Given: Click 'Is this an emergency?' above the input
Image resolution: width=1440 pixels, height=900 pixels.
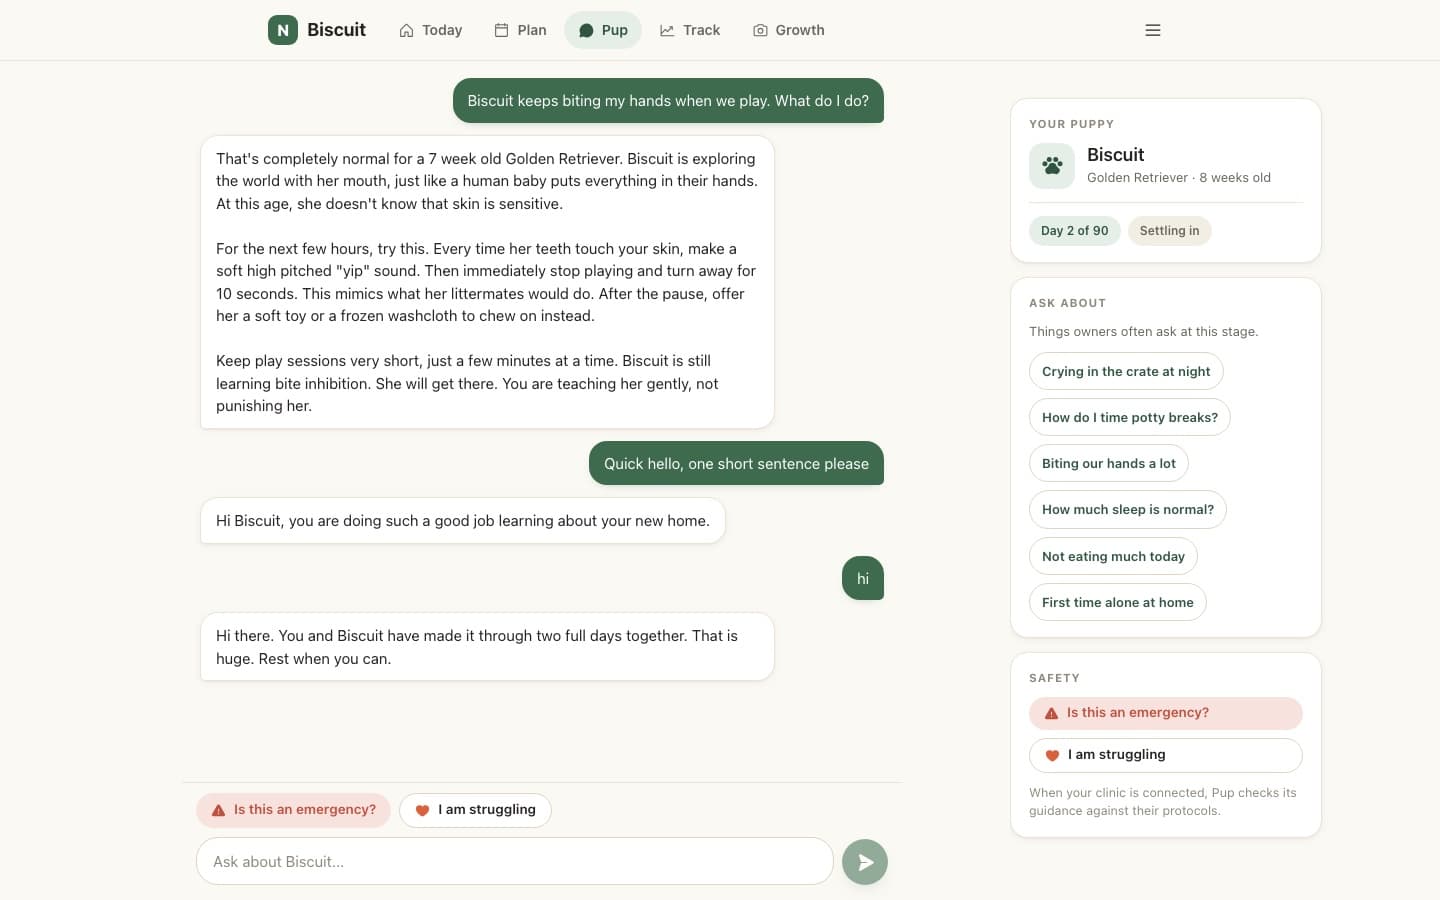Looking at the screenshot, I should (x=294, y=810).
